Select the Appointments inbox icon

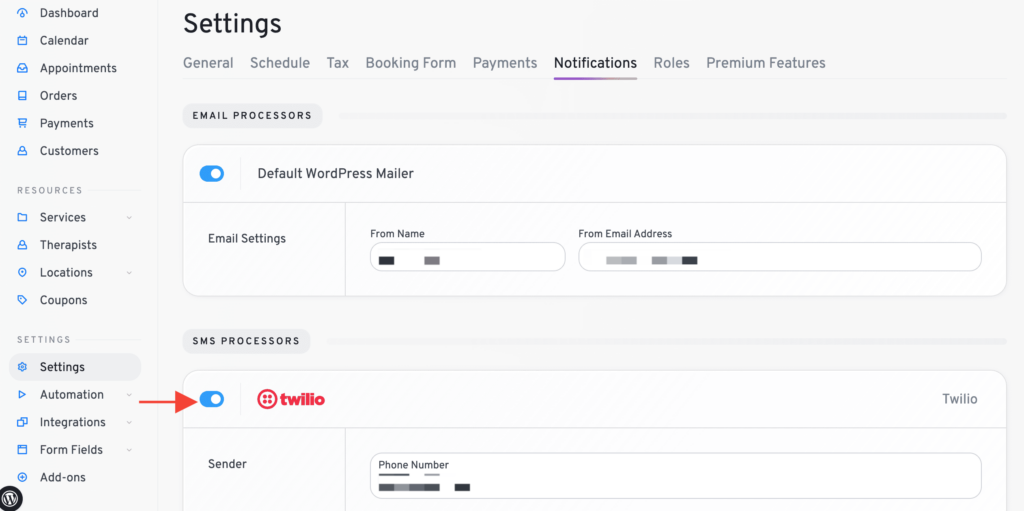(x=22, y=68)
